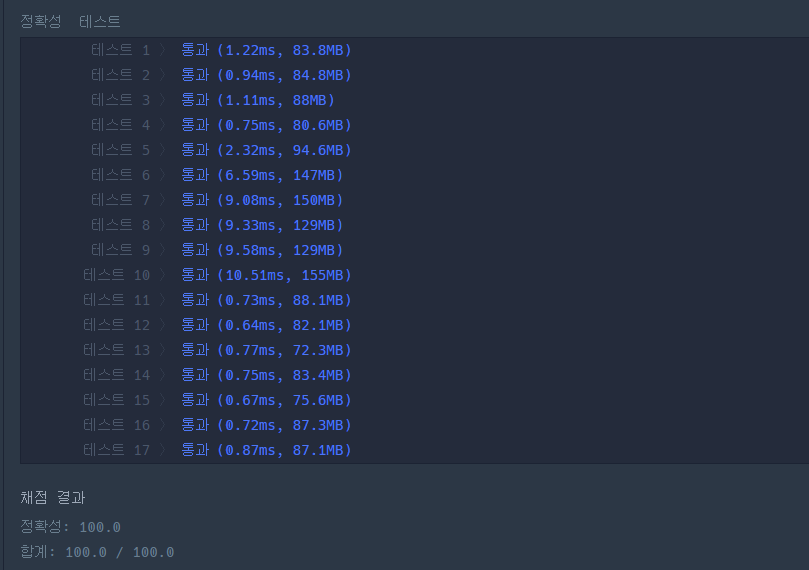The height and width of the screenshot is (570, 809).
Task: Select the '테스트 16' row label
Action: pyautogui.click(x=116, y=425)
